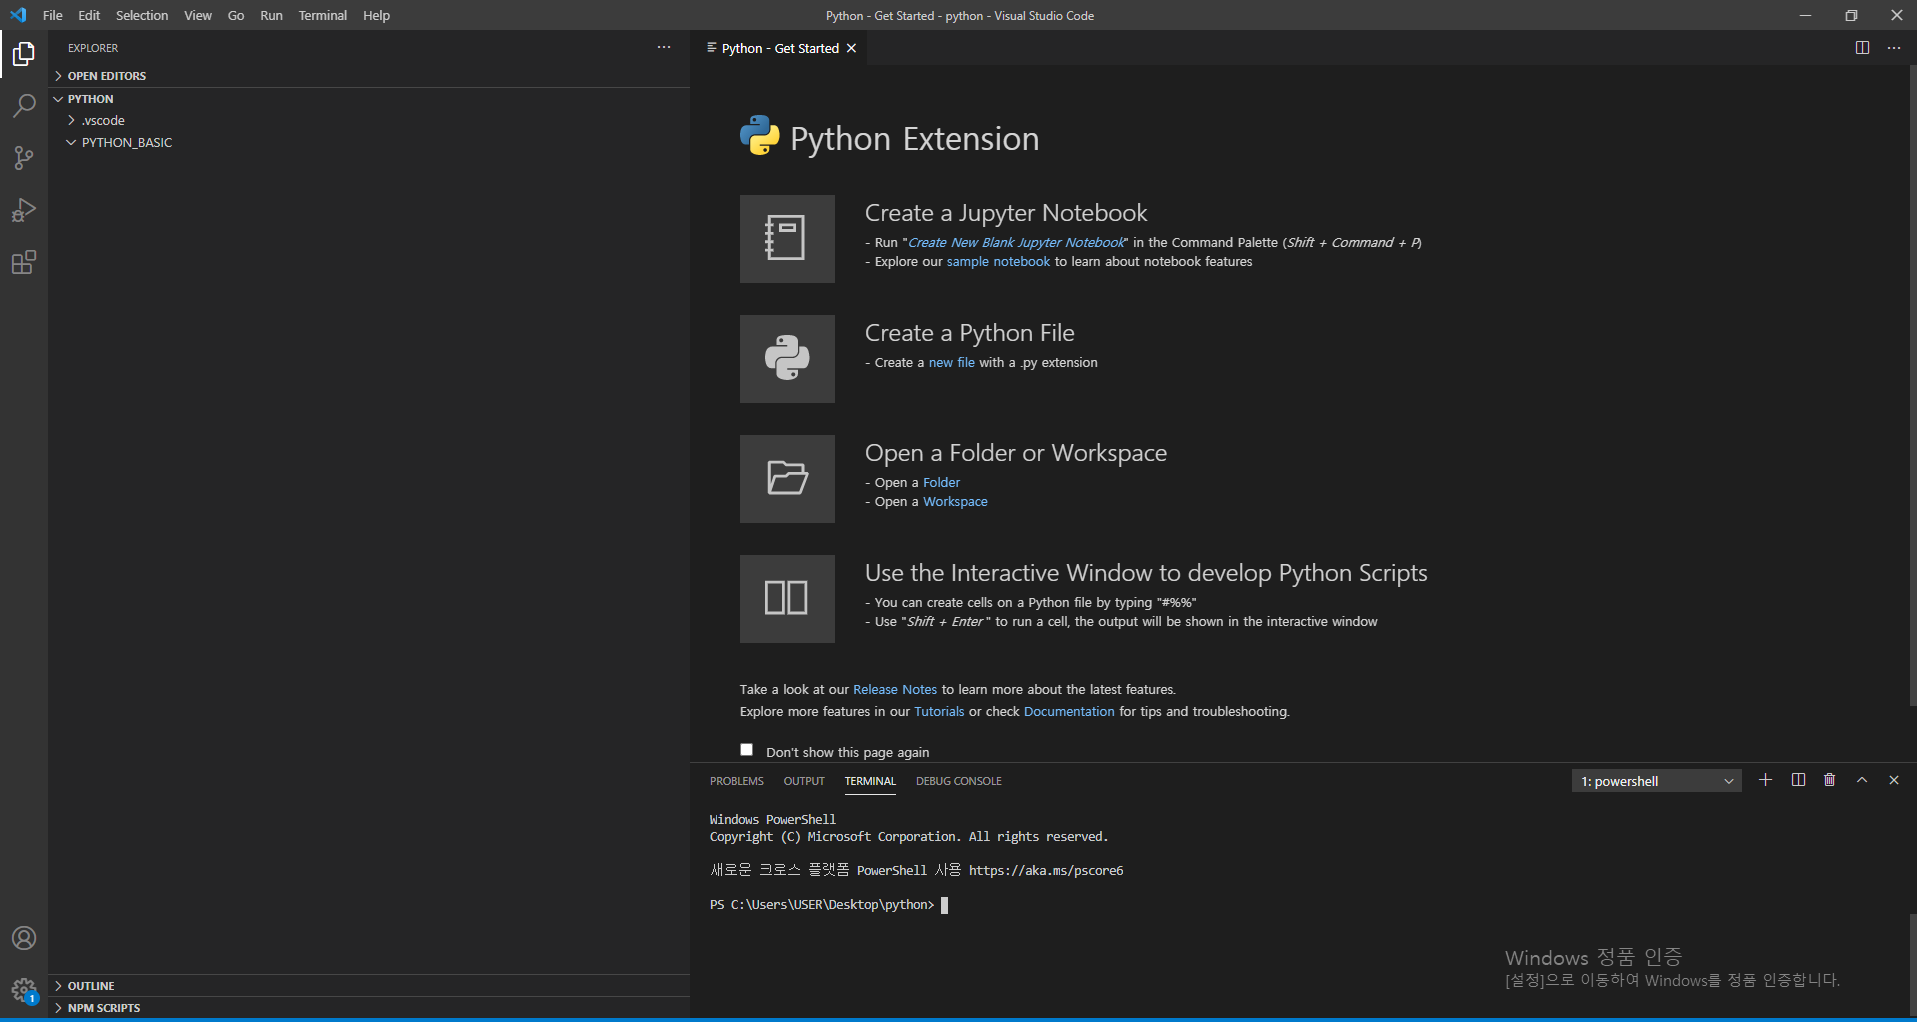Open the Accounts menu icon
Screen dimensions: 1917x1022
(x=24, y=938)
